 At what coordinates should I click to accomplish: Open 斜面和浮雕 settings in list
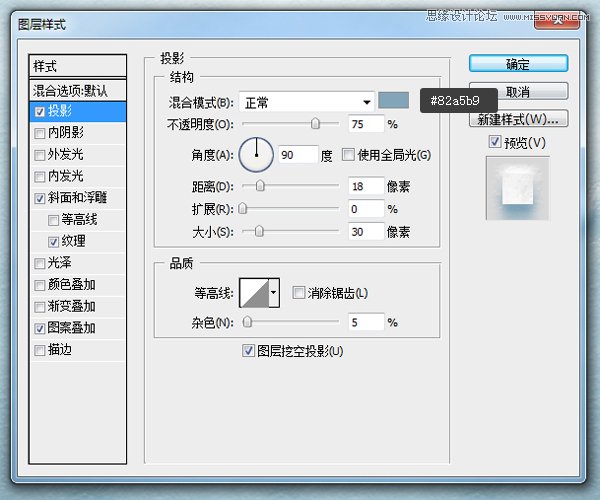click(x=78, y=198)
